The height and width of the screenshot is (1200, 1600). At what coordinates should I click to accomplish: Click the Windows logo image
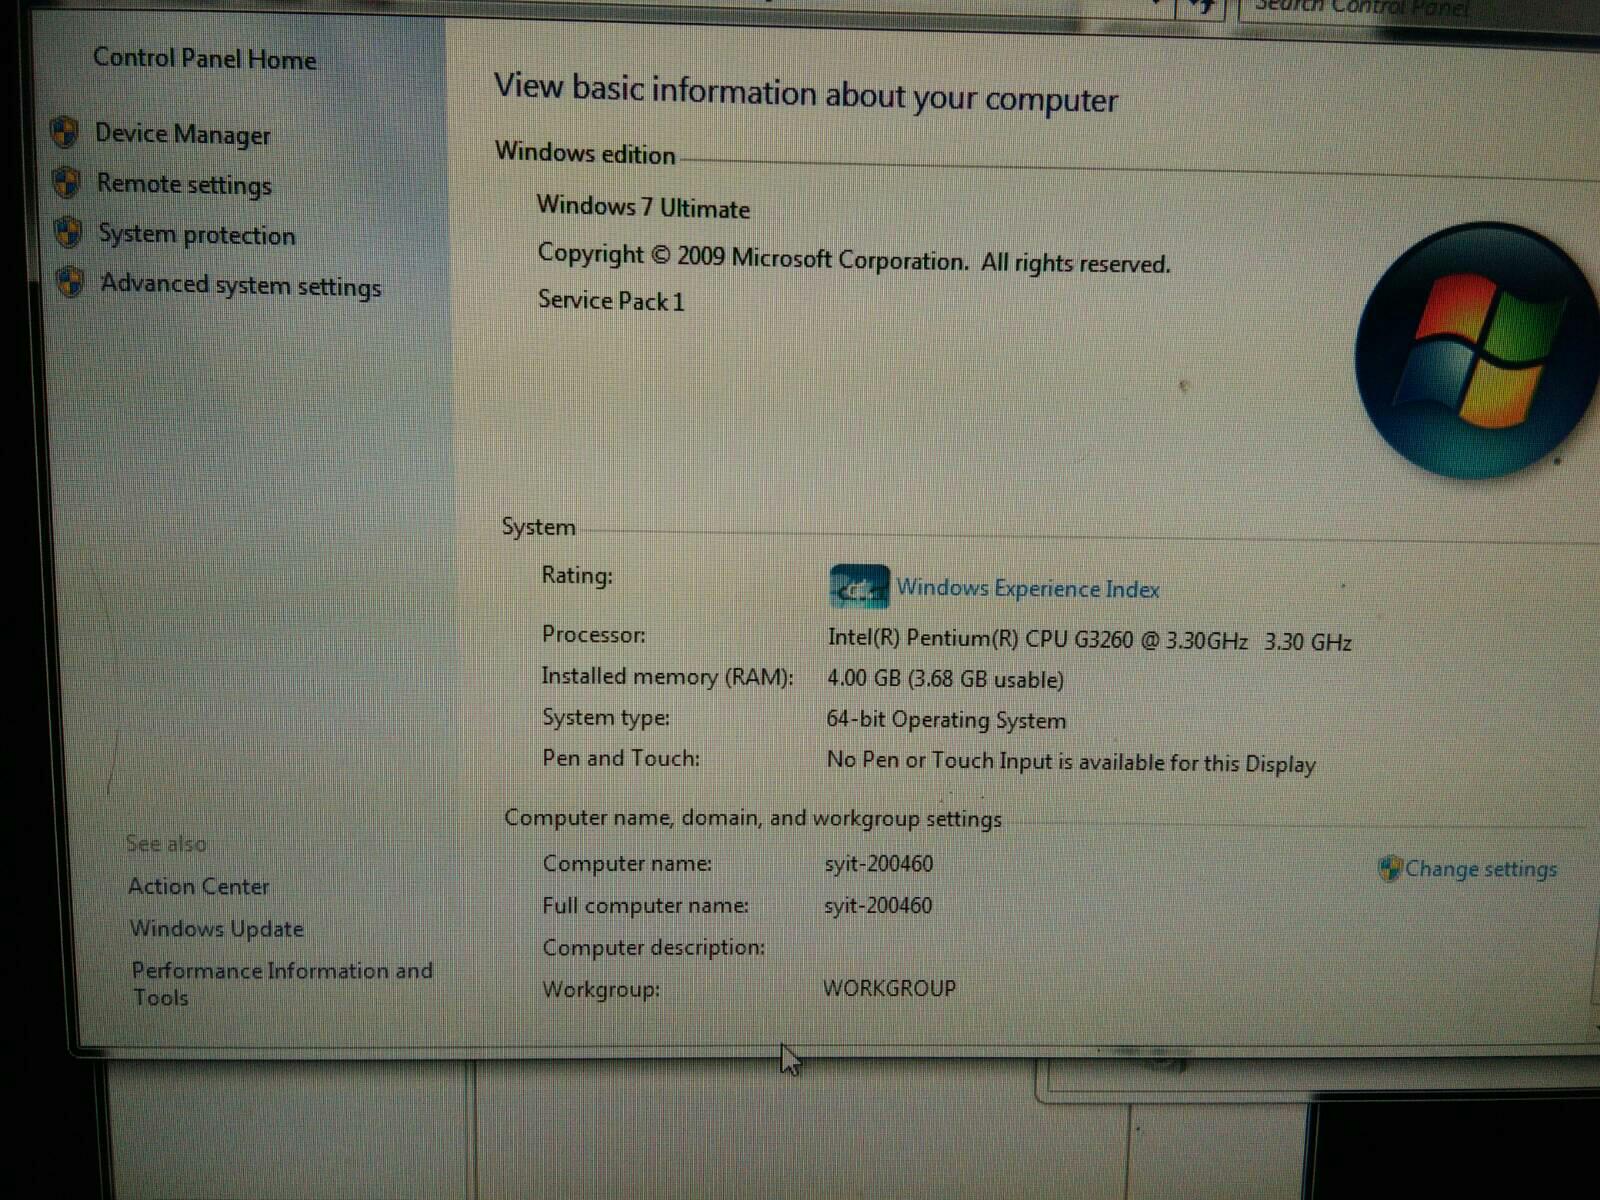1476,350
